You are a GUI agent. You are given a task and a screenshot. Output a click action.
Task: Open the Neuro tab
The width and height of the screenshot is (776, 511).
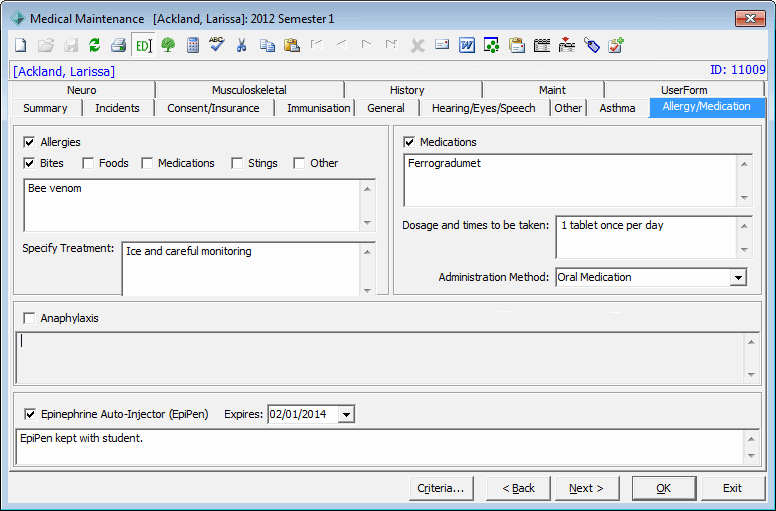[x=82, y=90]
